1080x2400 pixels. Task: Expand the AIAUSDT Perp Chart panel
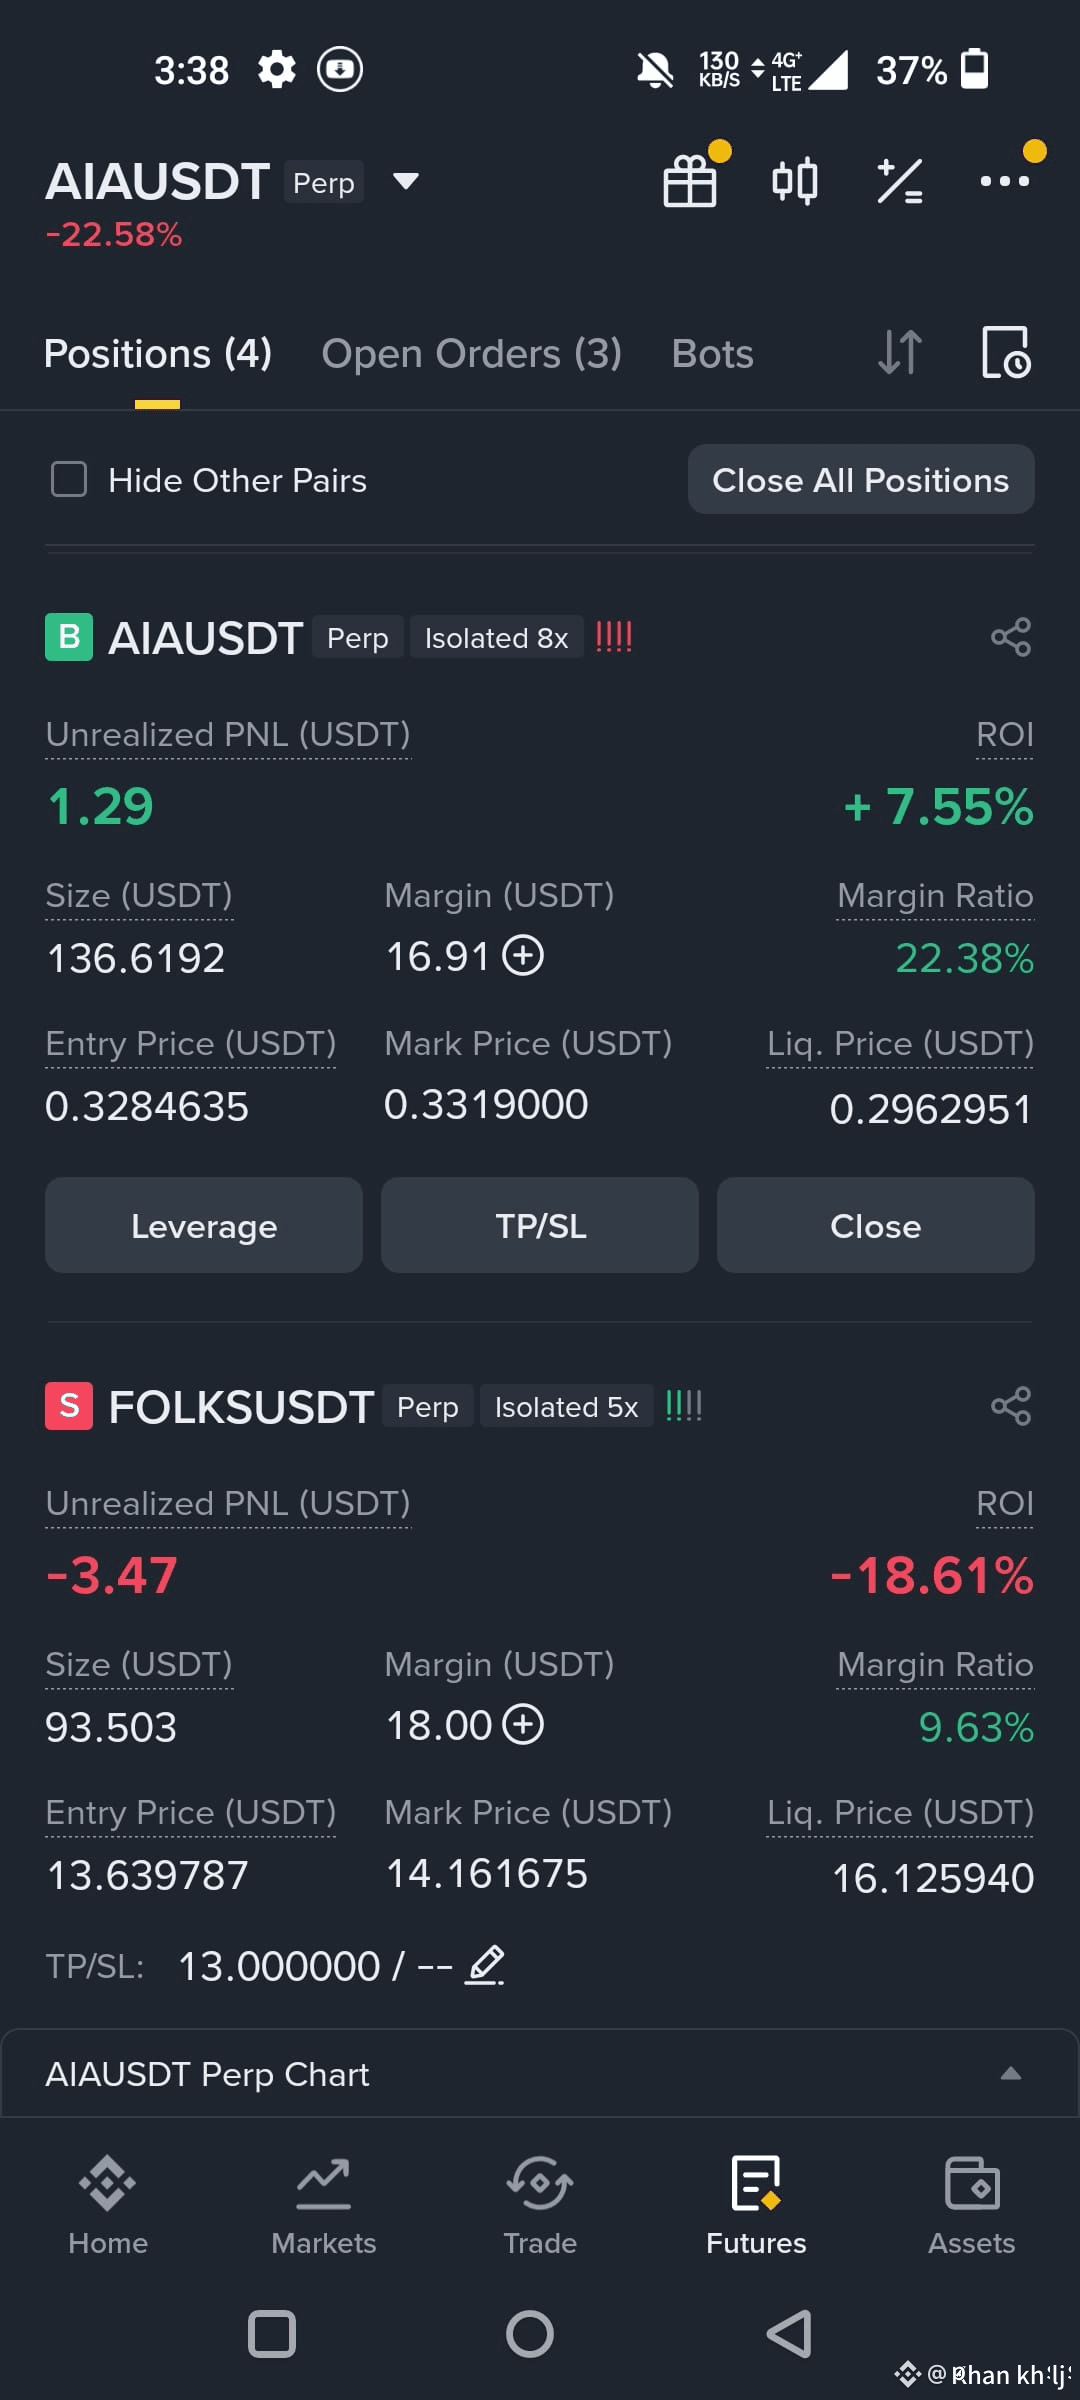1010,2073
